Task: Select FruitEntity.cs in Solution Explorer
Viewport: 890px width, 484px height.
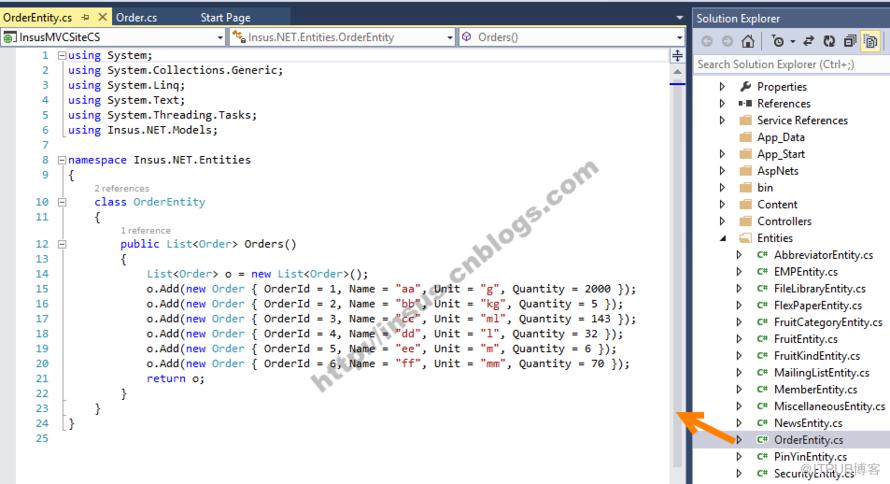Action: pos(805,339)
